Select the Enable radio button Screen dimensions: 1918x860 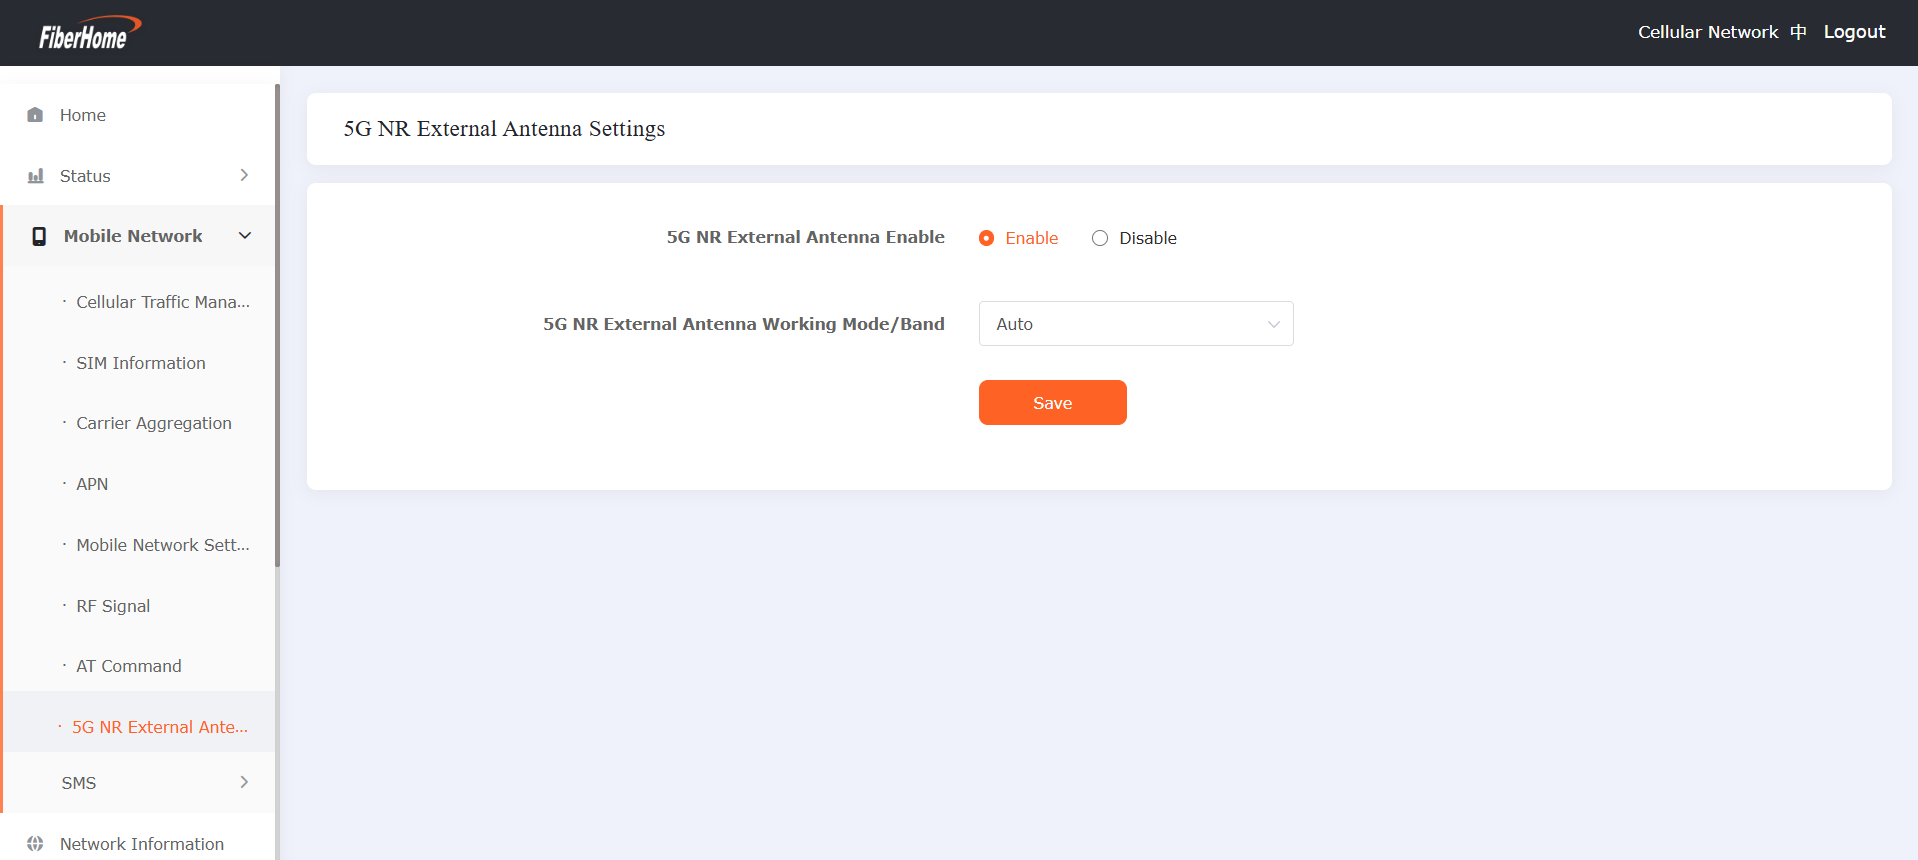[986, 238]
